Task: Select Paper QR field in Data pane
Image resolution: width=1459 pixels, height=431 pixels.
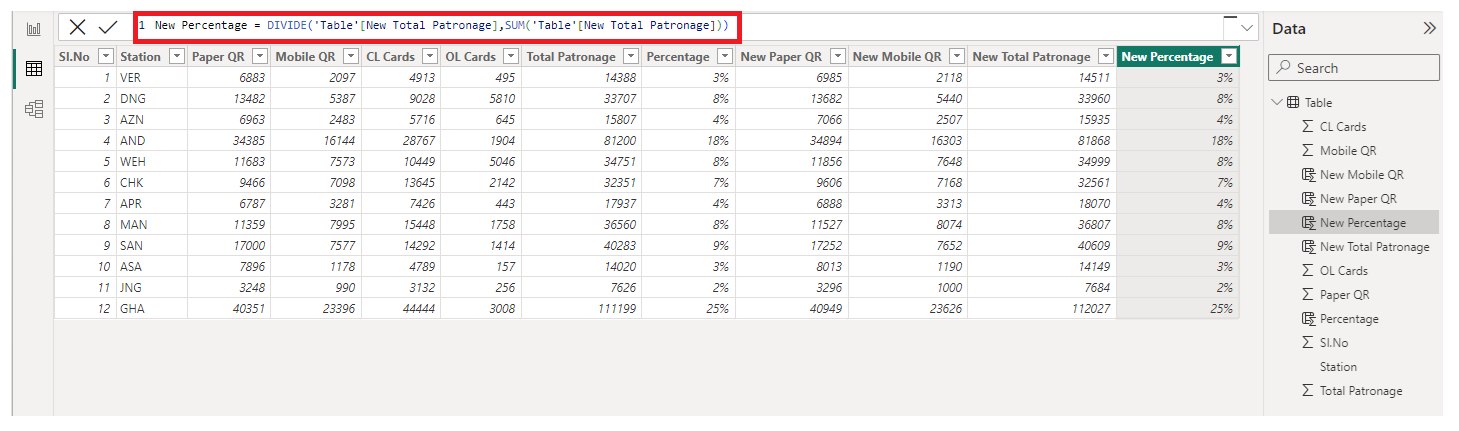Action: click(1344, 295)
